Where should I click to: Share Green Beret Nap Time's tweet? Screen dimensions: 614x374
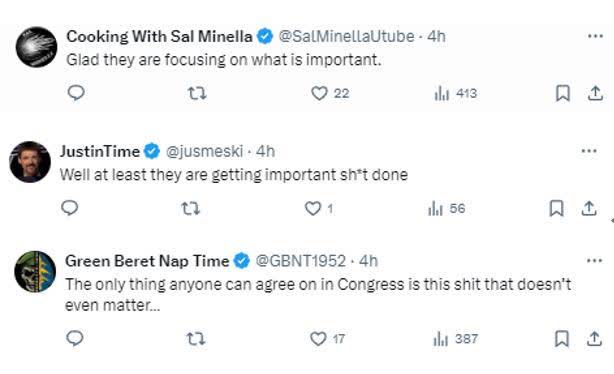coord(594,339)
